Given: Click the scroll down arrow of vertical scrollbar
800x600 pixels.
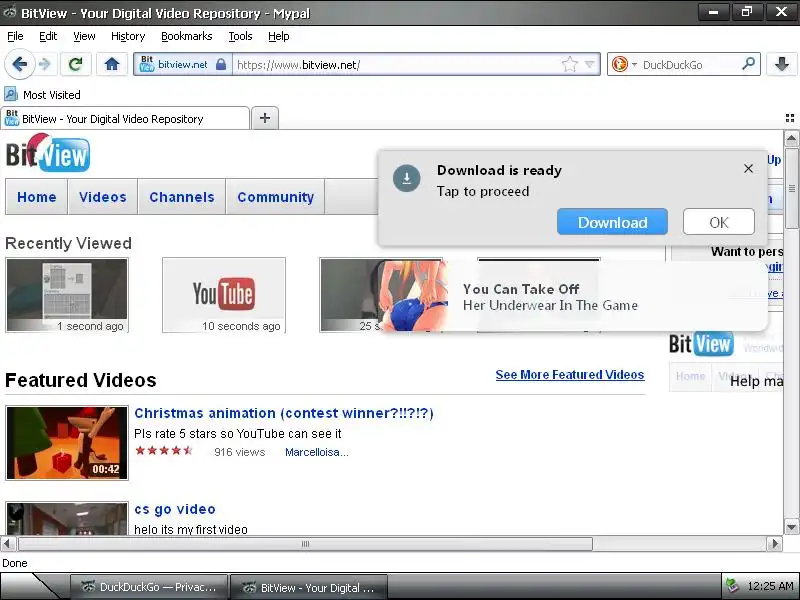Looking at the screenshot, I should (791, 527).
